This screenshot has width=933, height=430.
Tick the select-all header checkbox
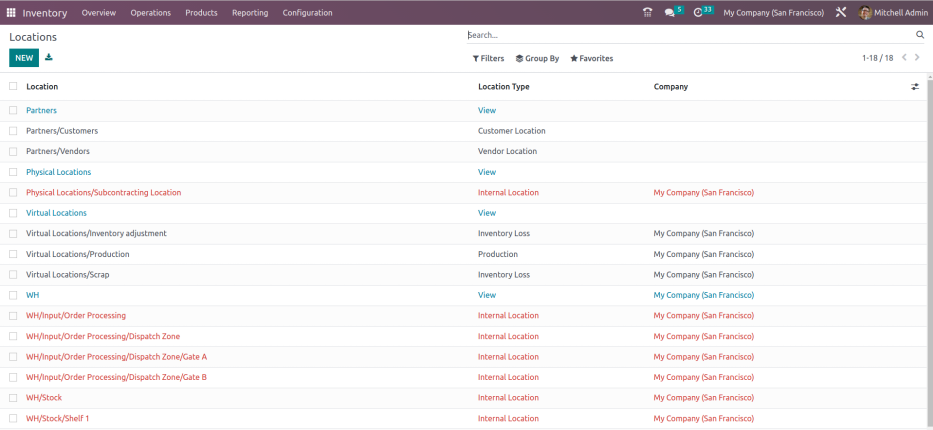13,87
